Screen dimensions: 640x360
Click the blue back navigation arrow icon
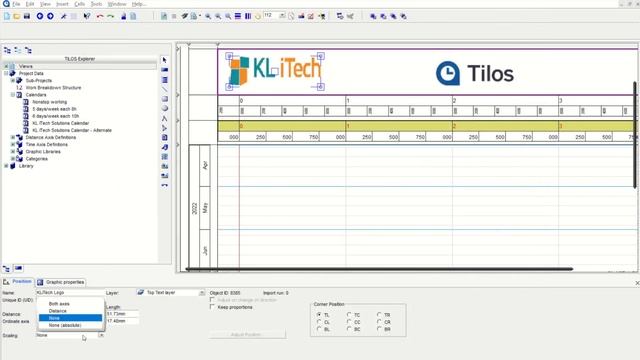pyautogui.click(x=40, y=16)
